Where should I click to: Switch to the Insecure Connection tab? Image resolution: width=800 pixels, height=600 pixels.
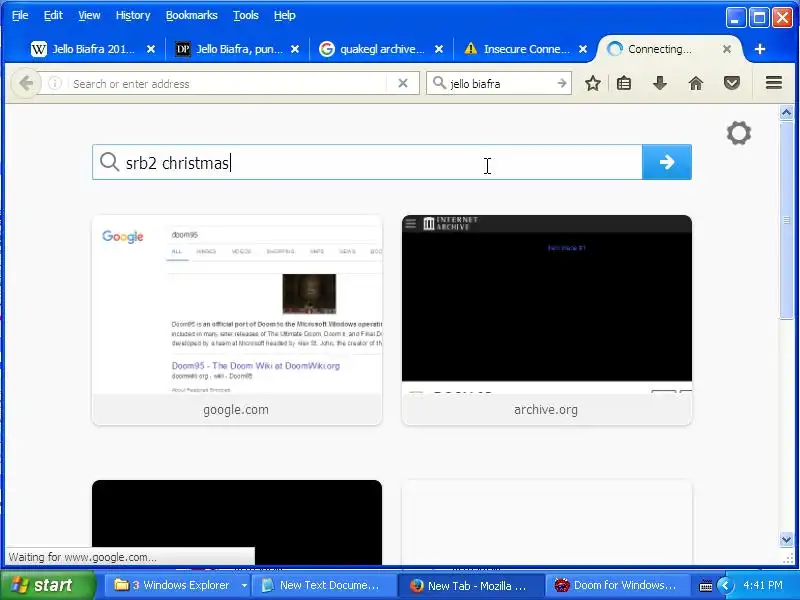pyautogui.click(x=526, y=49)
